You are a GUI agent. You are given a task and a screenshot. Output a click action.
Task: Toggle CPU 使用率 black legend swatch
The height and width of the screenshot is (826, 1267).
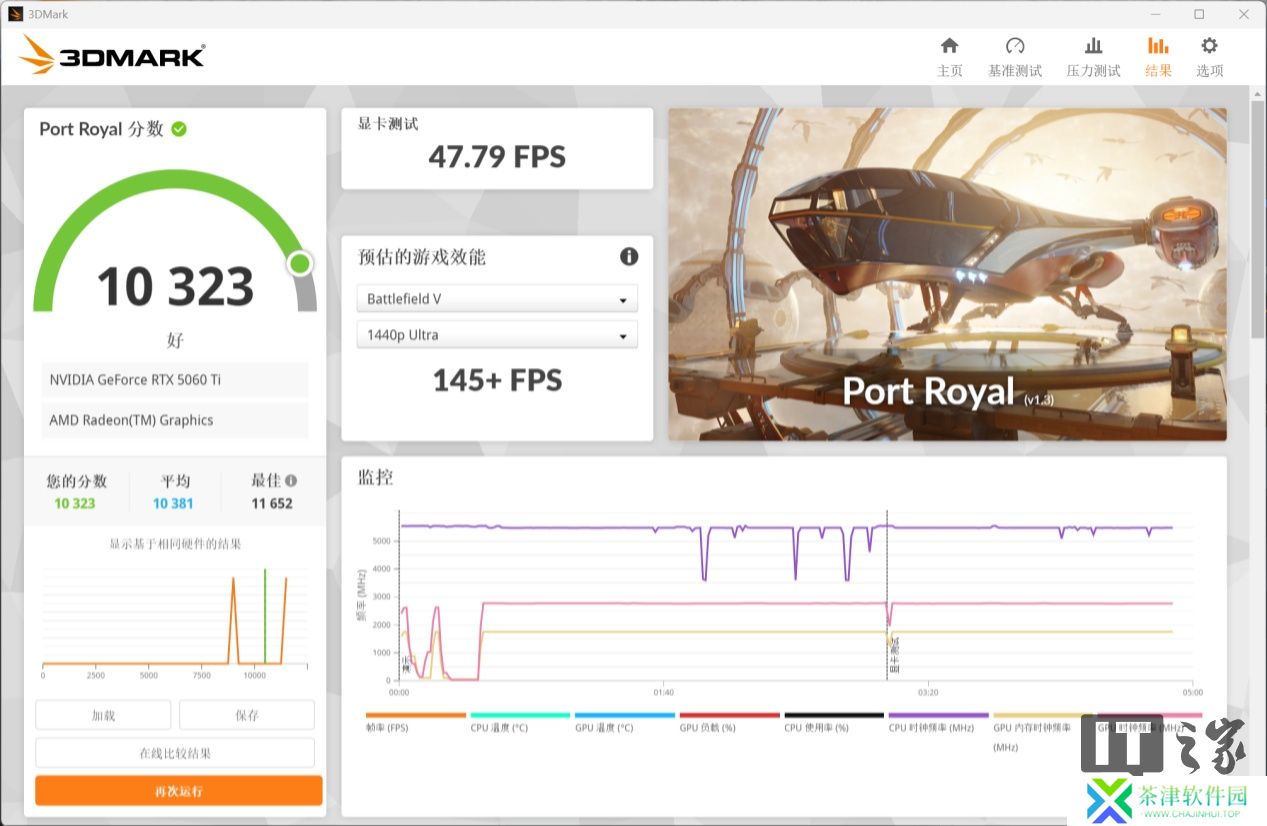[x=834, y=715]
